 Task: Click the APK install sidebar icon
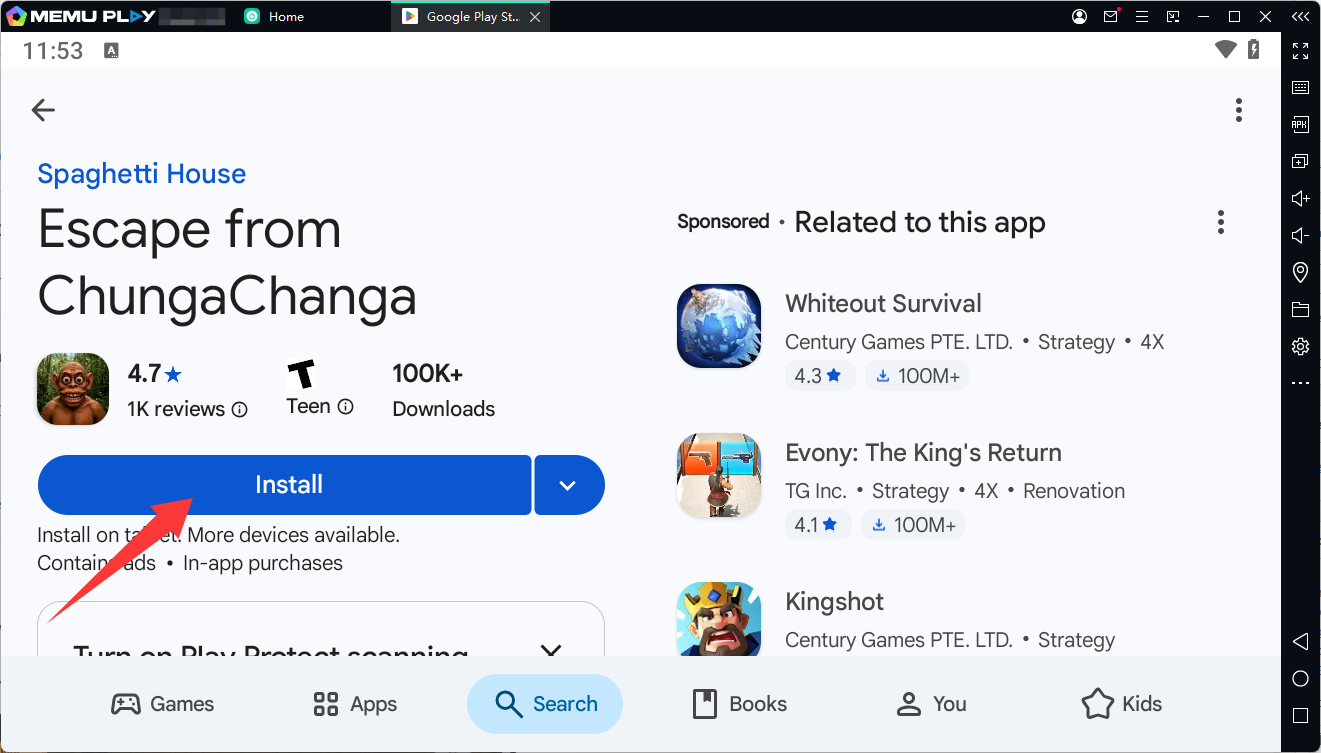[x=1300, y=125]
